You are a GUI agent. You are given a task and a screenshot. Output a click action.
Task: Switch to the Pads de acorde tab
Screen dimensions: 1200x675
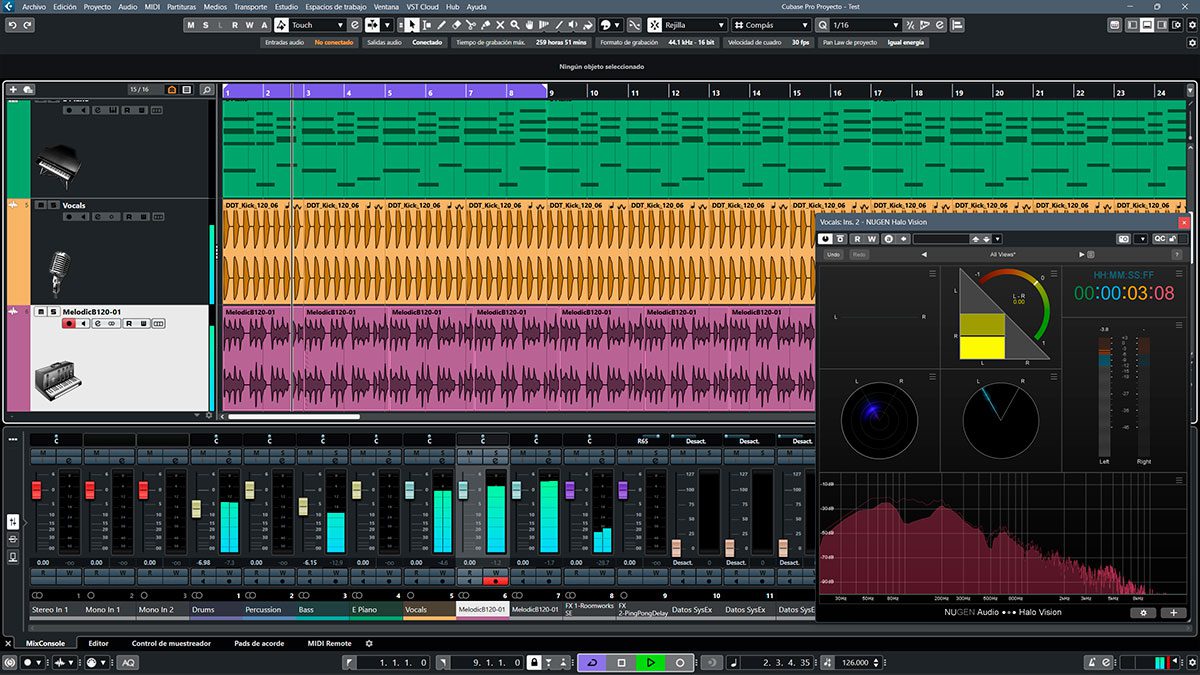[258, 643]
